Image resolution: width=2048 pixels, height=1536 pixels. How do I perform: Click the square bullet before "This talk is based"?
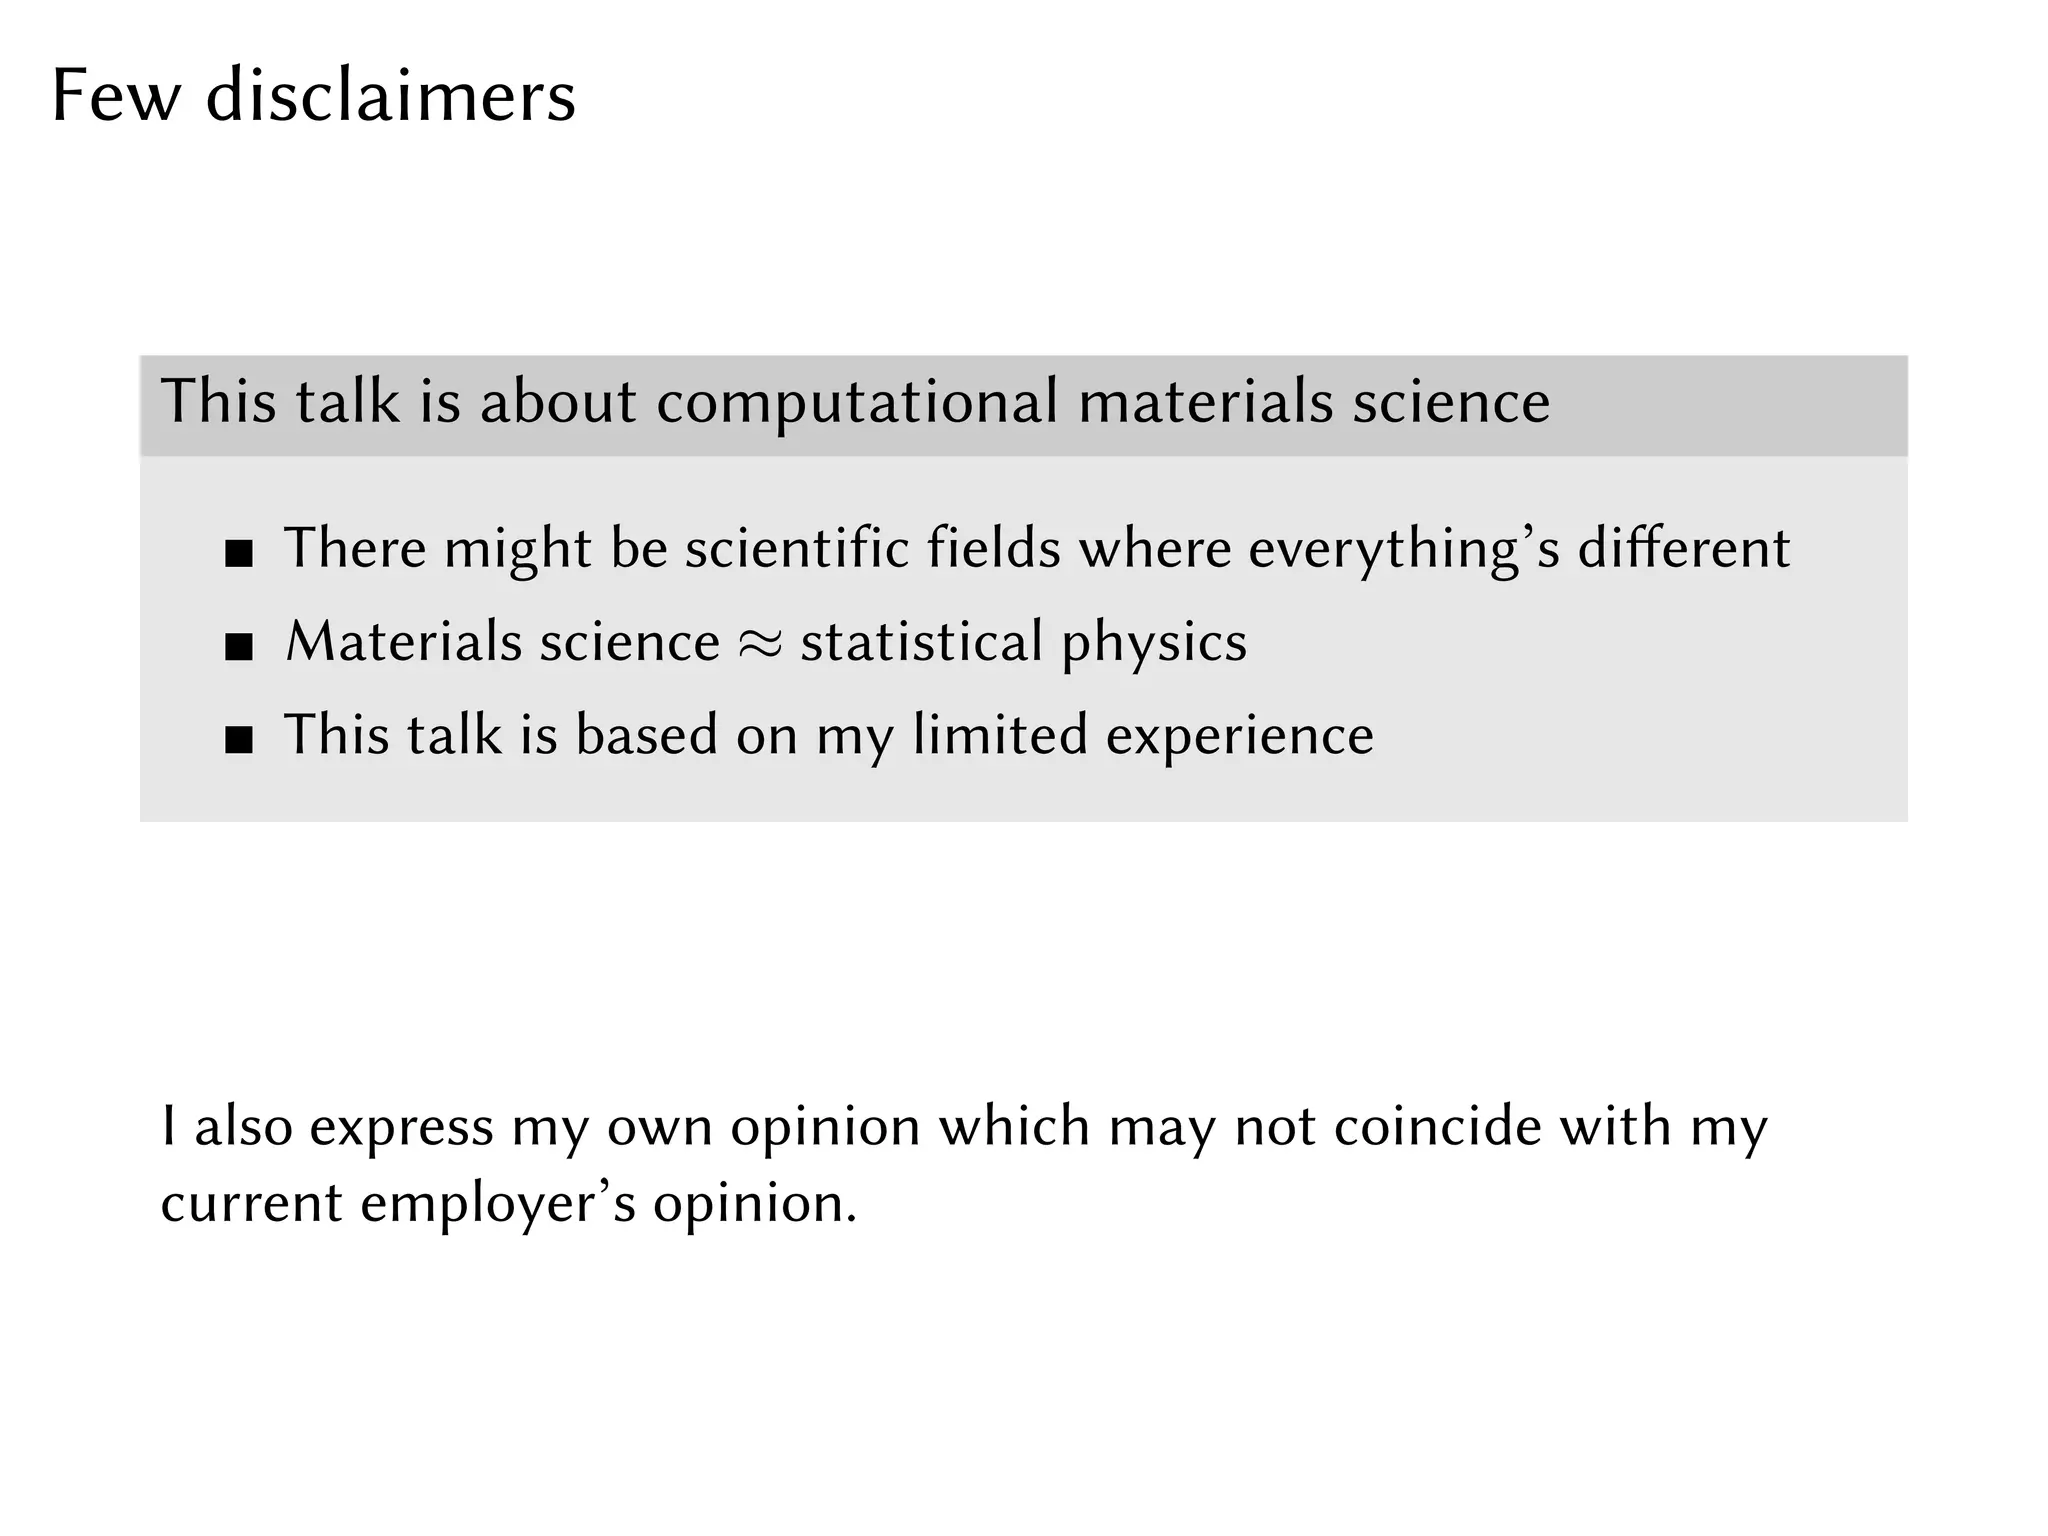pyautogui.click(x=239, y=740)
